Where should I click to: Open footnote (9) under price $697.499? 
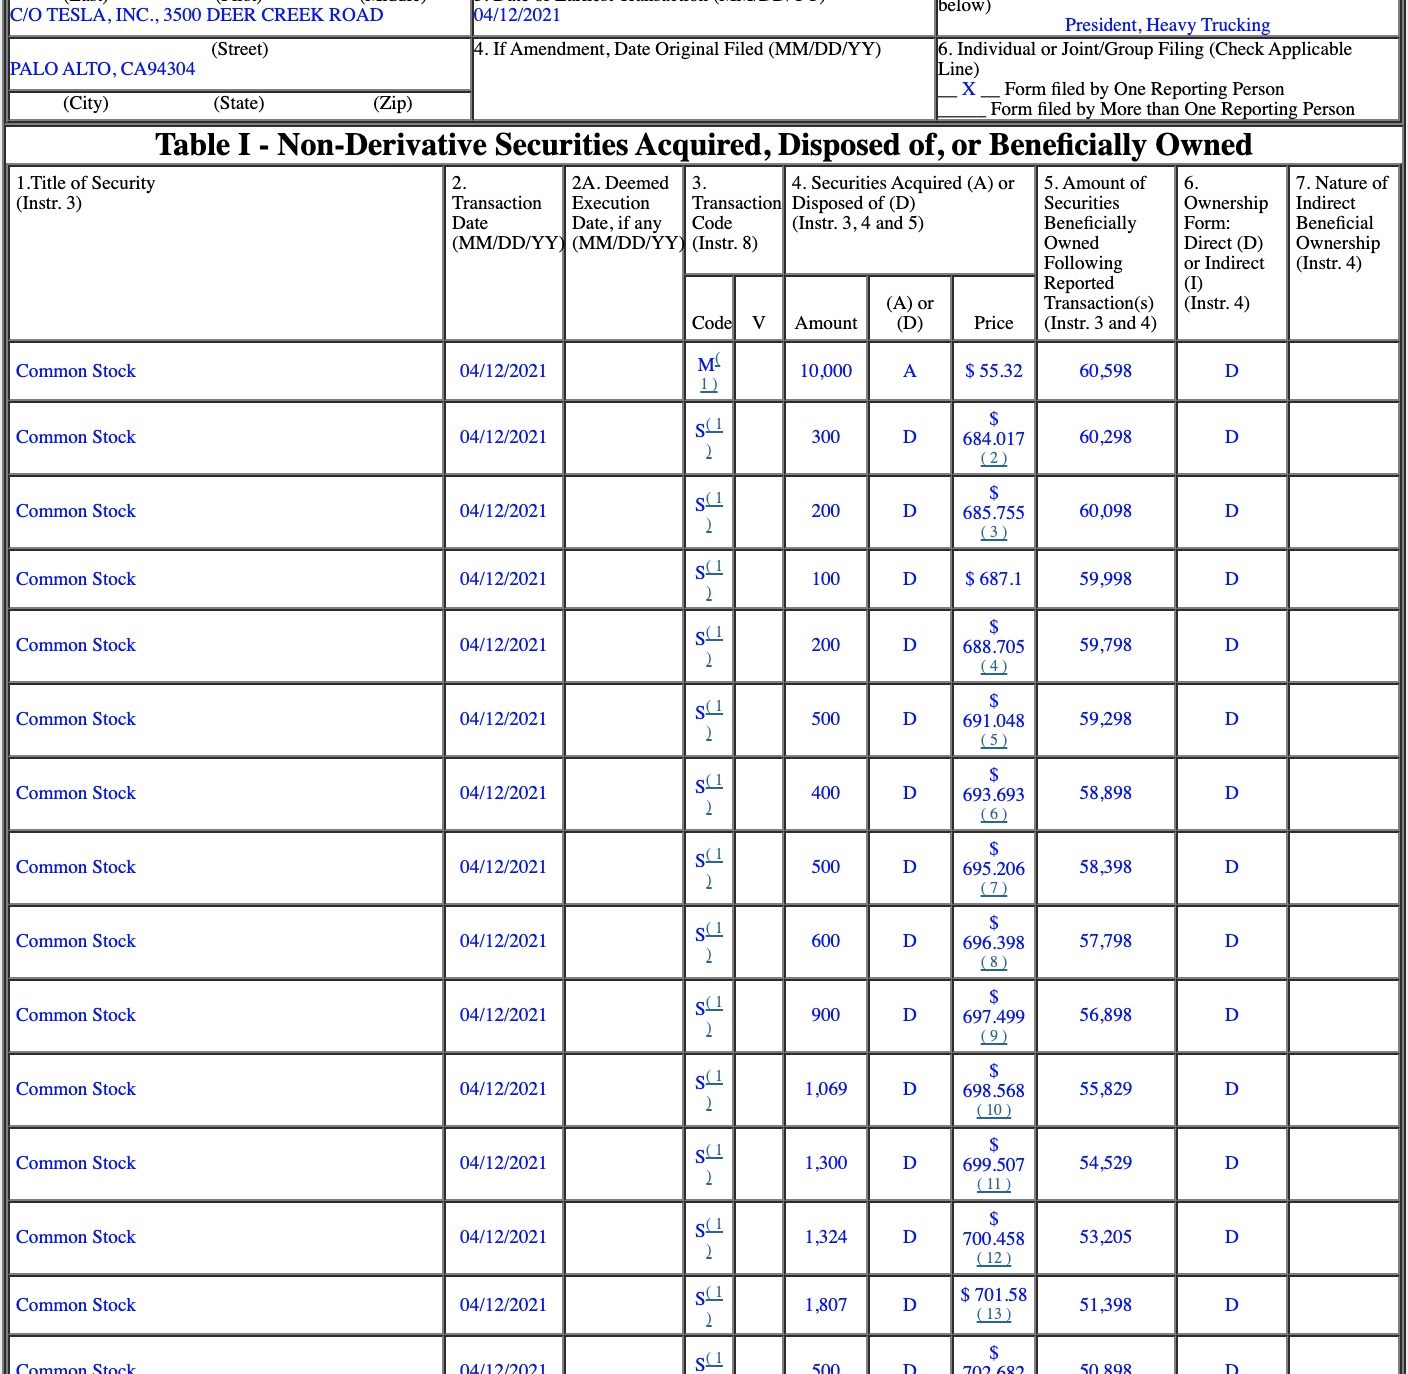point(993,1036)
